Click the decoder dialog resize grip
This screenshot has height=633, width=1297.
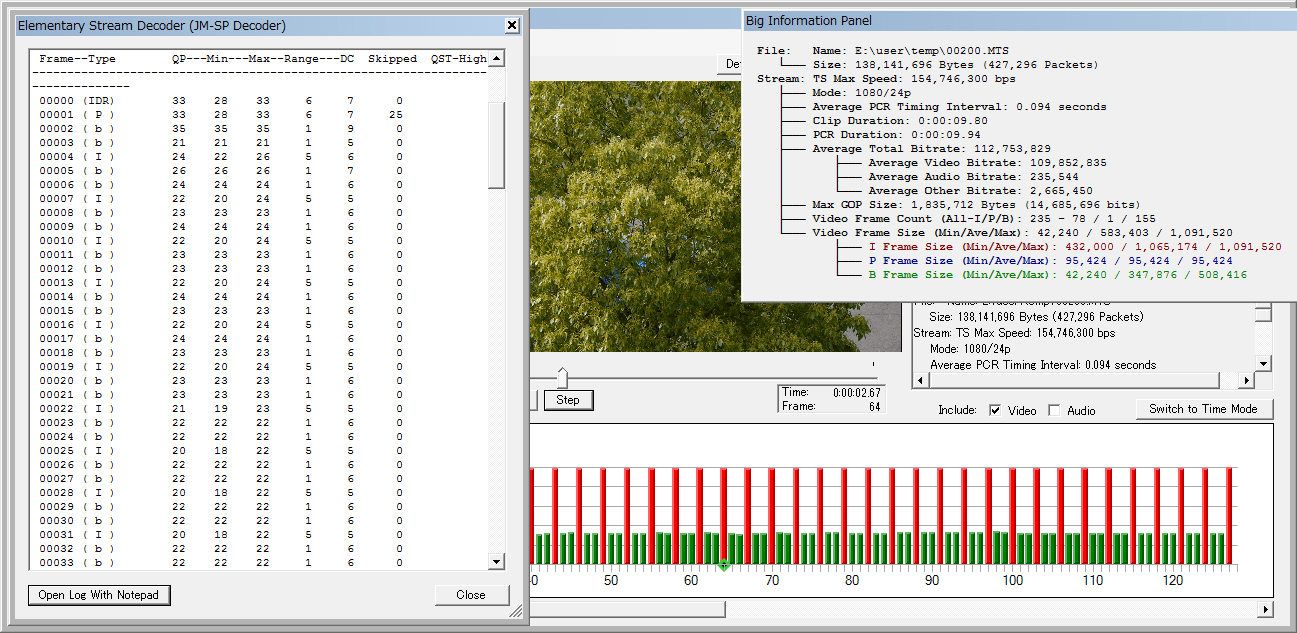pos(516,610)
